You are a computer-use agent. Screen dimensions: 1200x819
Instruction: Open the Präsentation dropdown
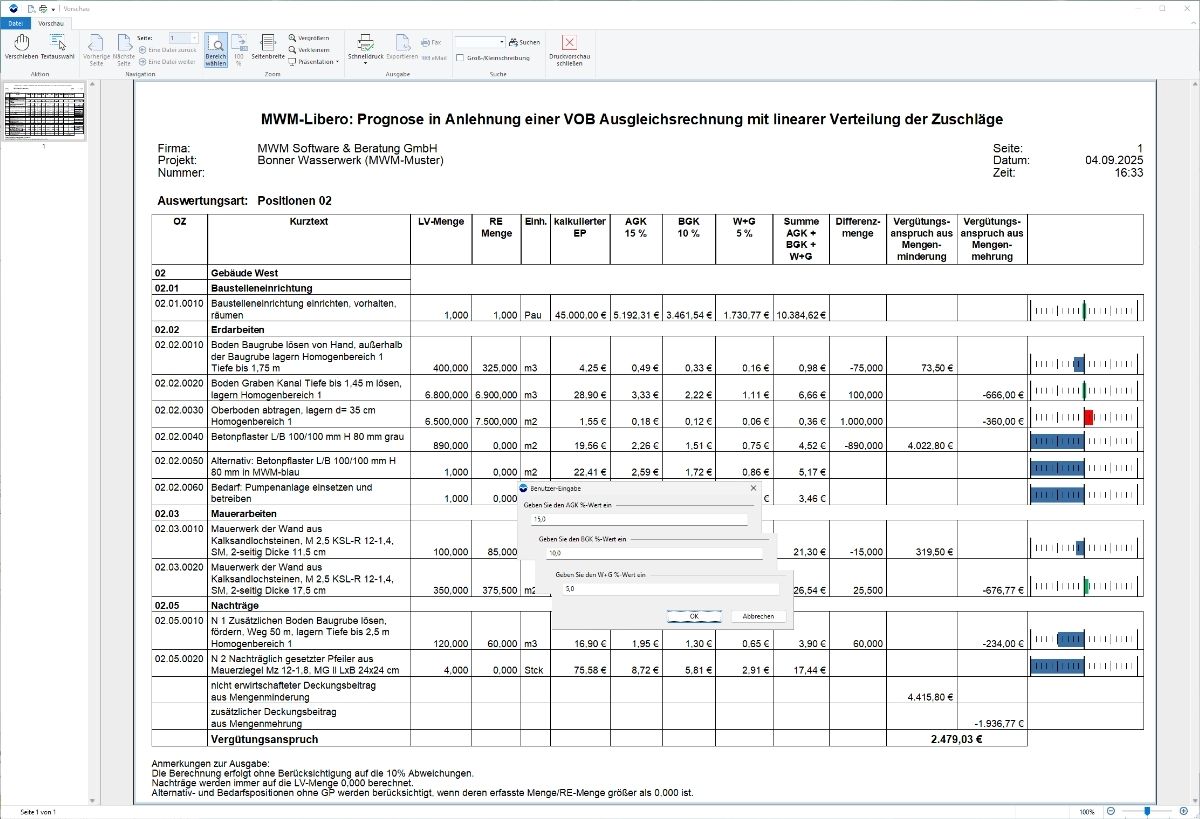click(313, 61)
